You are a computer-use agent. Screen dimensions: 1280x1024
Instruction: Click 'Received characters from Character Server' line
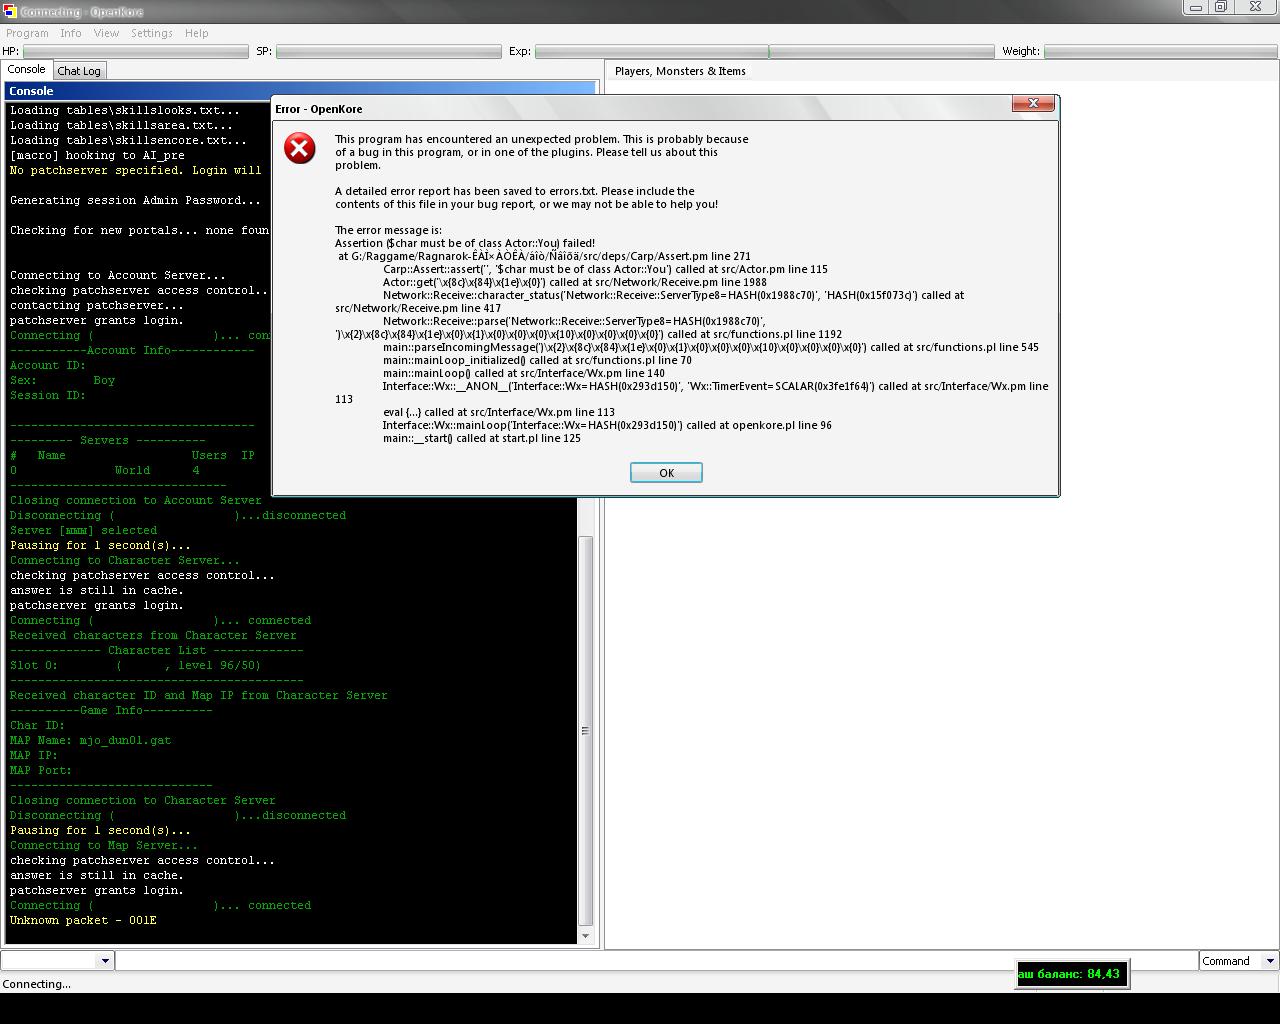click(153, 635)
